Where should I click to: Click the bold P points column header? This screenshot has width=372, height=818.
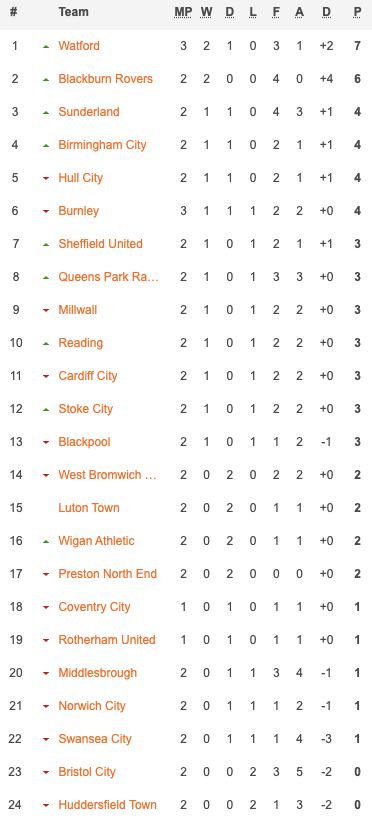point(357,12)
